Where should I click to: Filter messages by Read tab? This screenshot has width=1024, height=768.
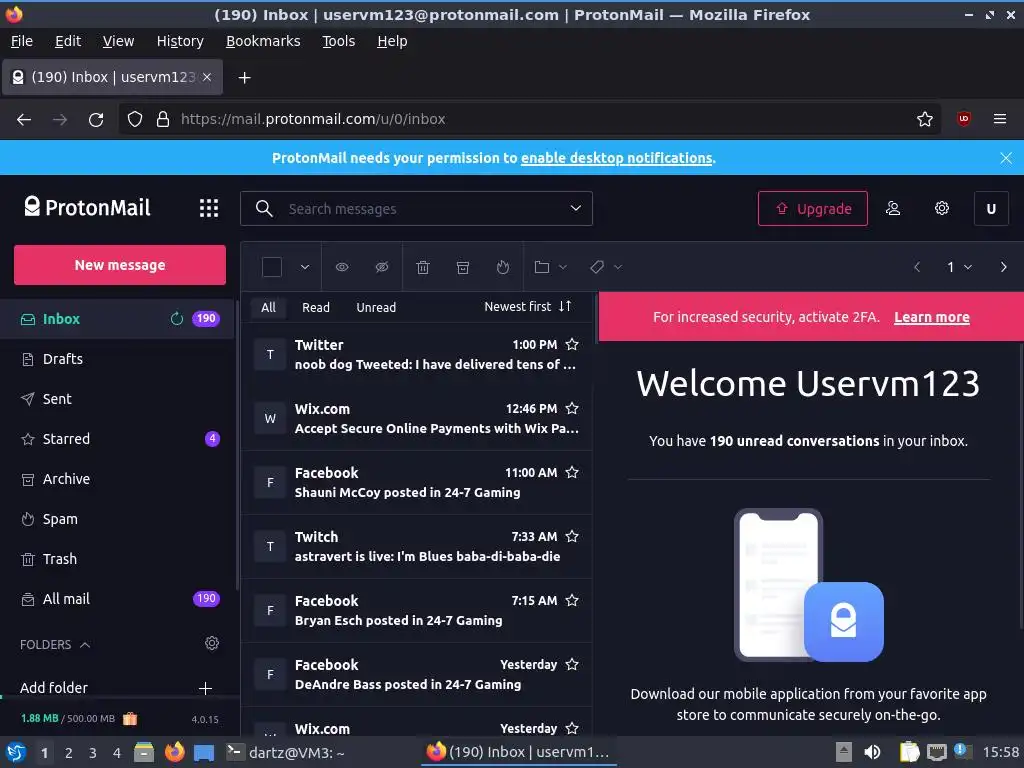(x=315, y=308)
